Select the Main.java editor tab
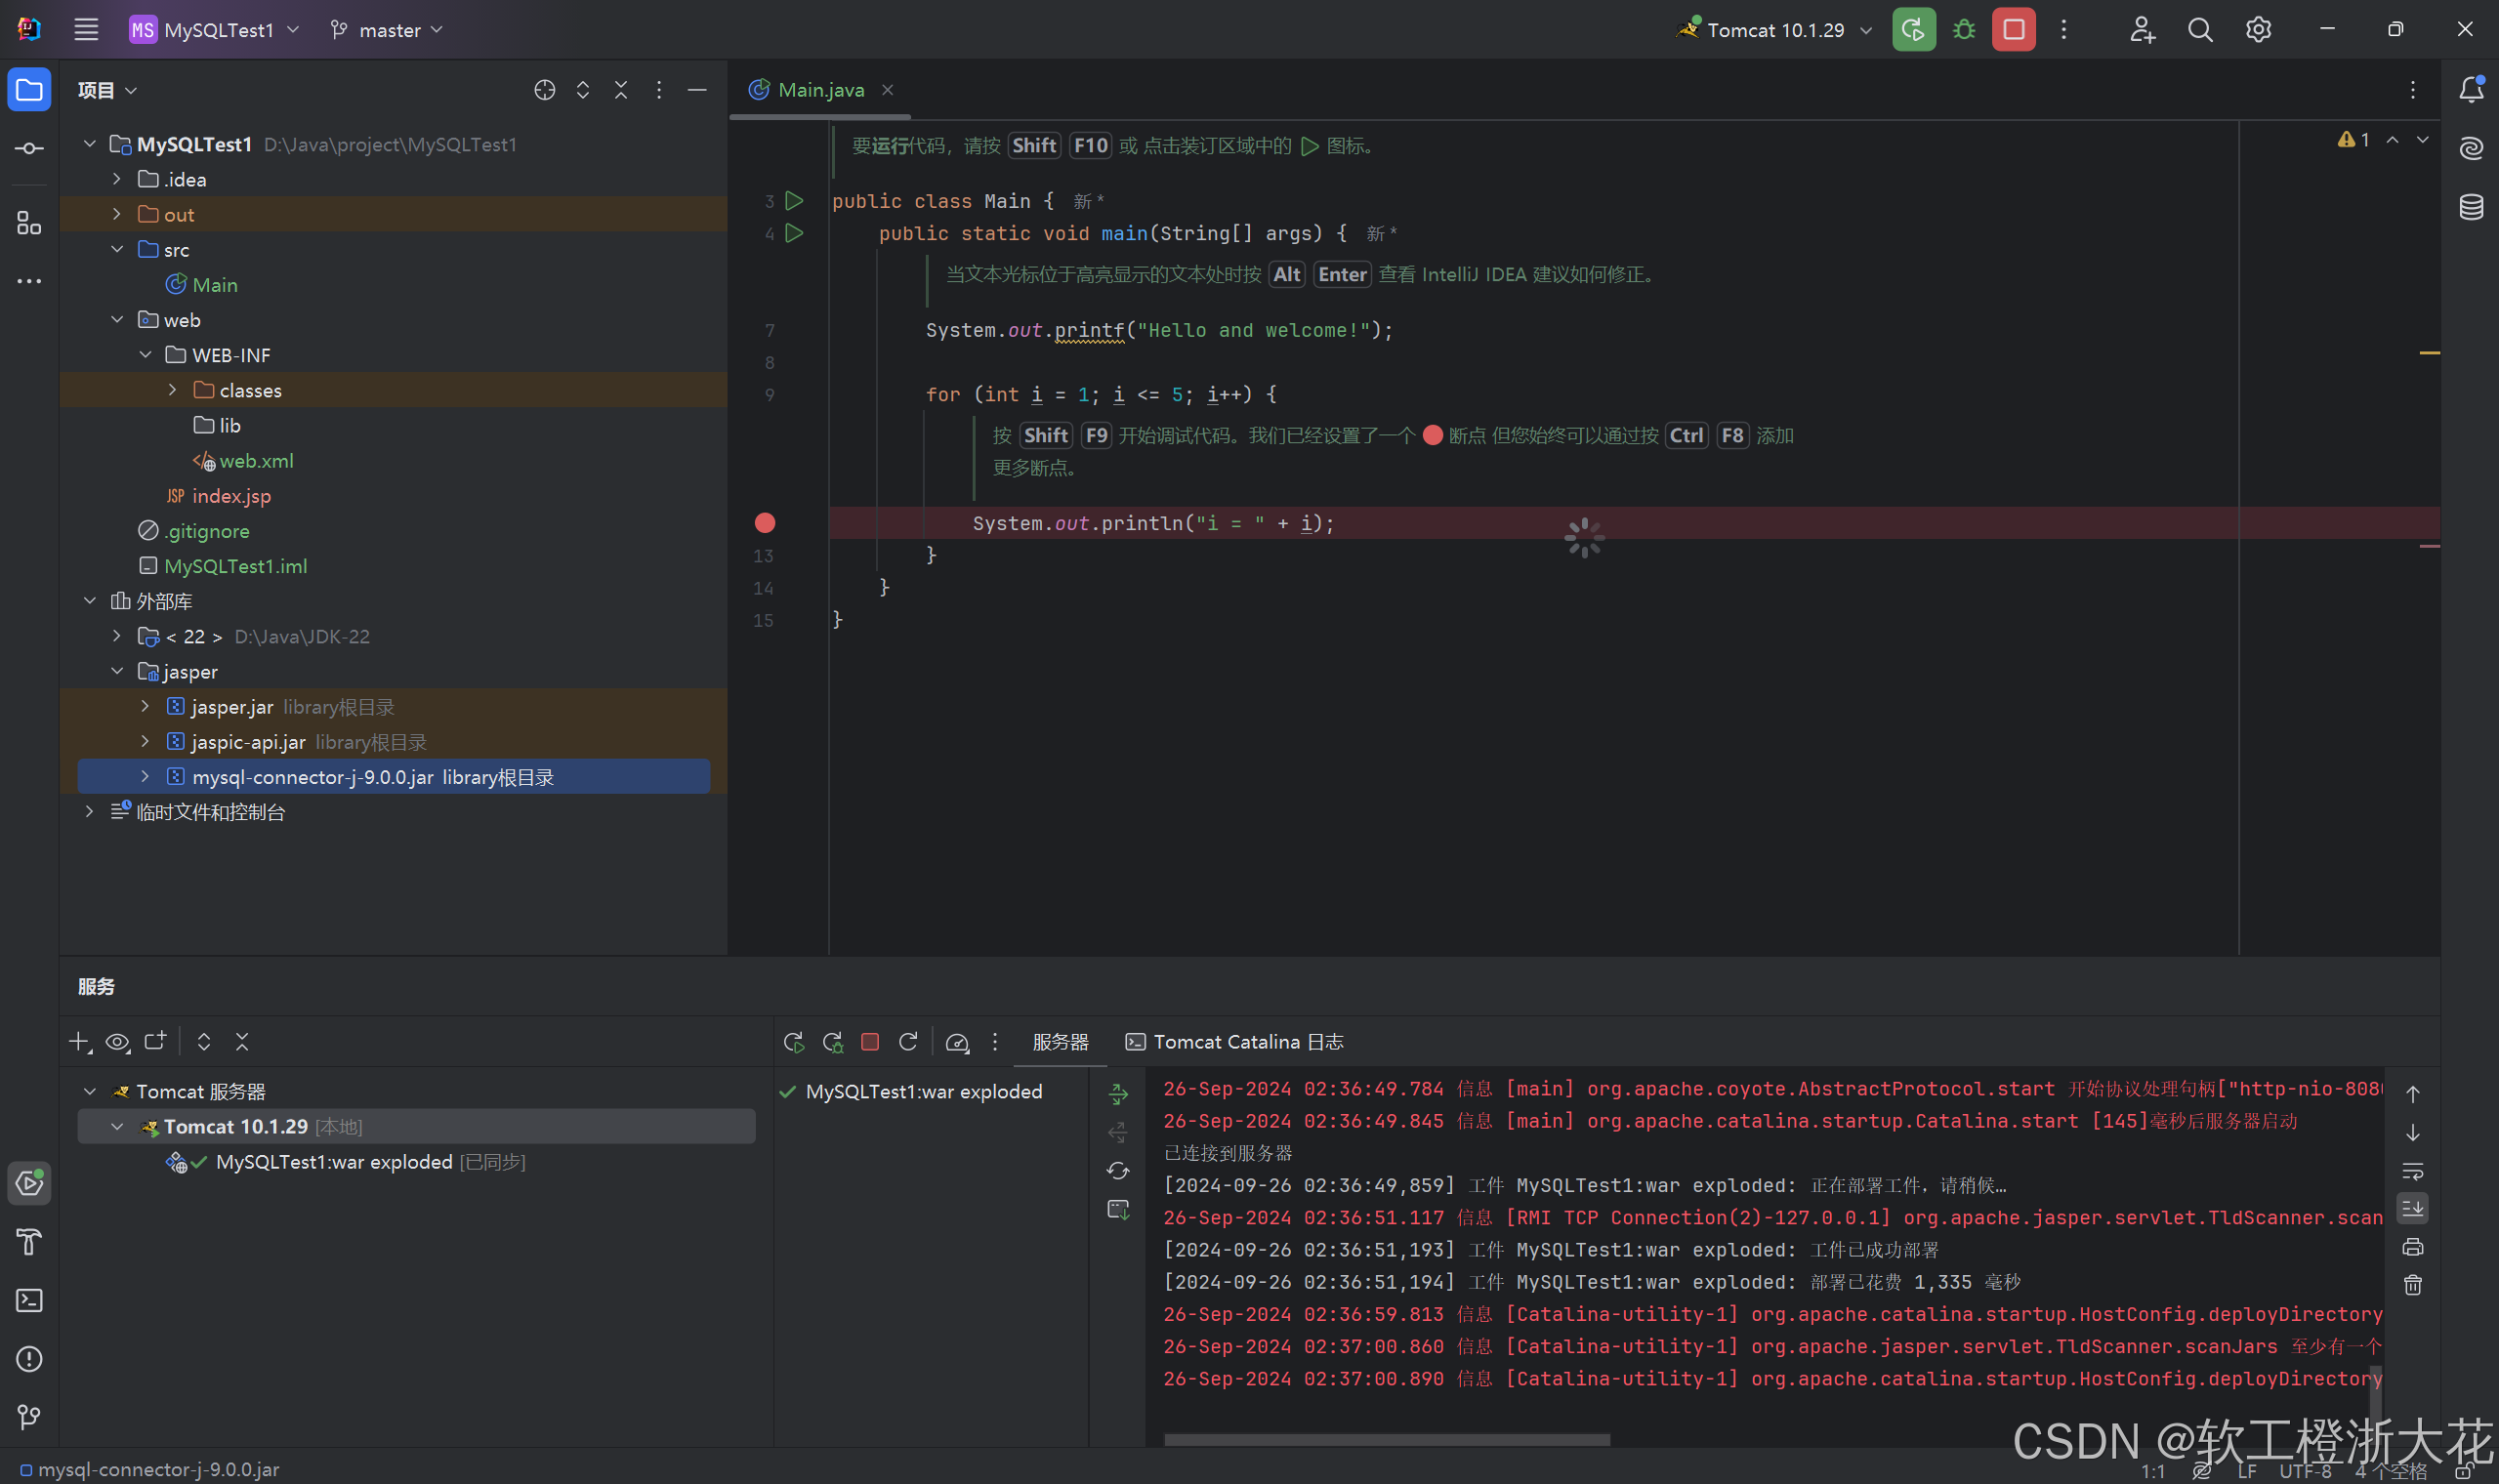Viewport: 2499px width, 1484px height. pos(820,90)
